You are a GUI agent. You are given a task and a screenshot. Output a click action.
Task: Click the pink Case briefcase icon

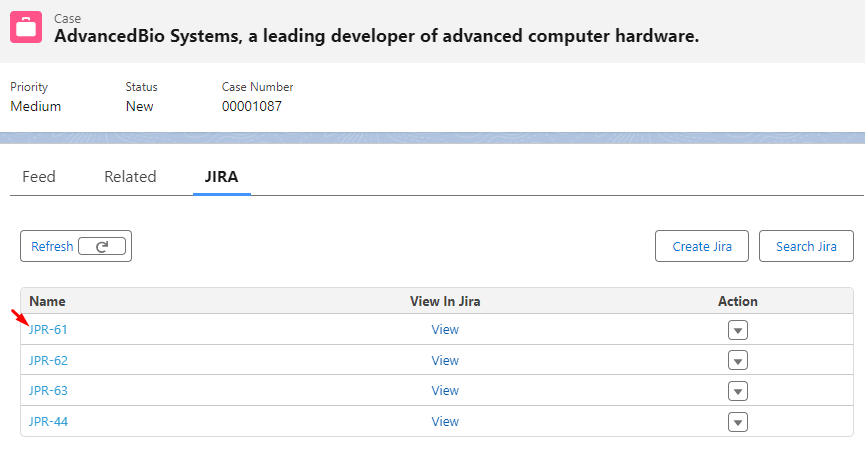26,27
